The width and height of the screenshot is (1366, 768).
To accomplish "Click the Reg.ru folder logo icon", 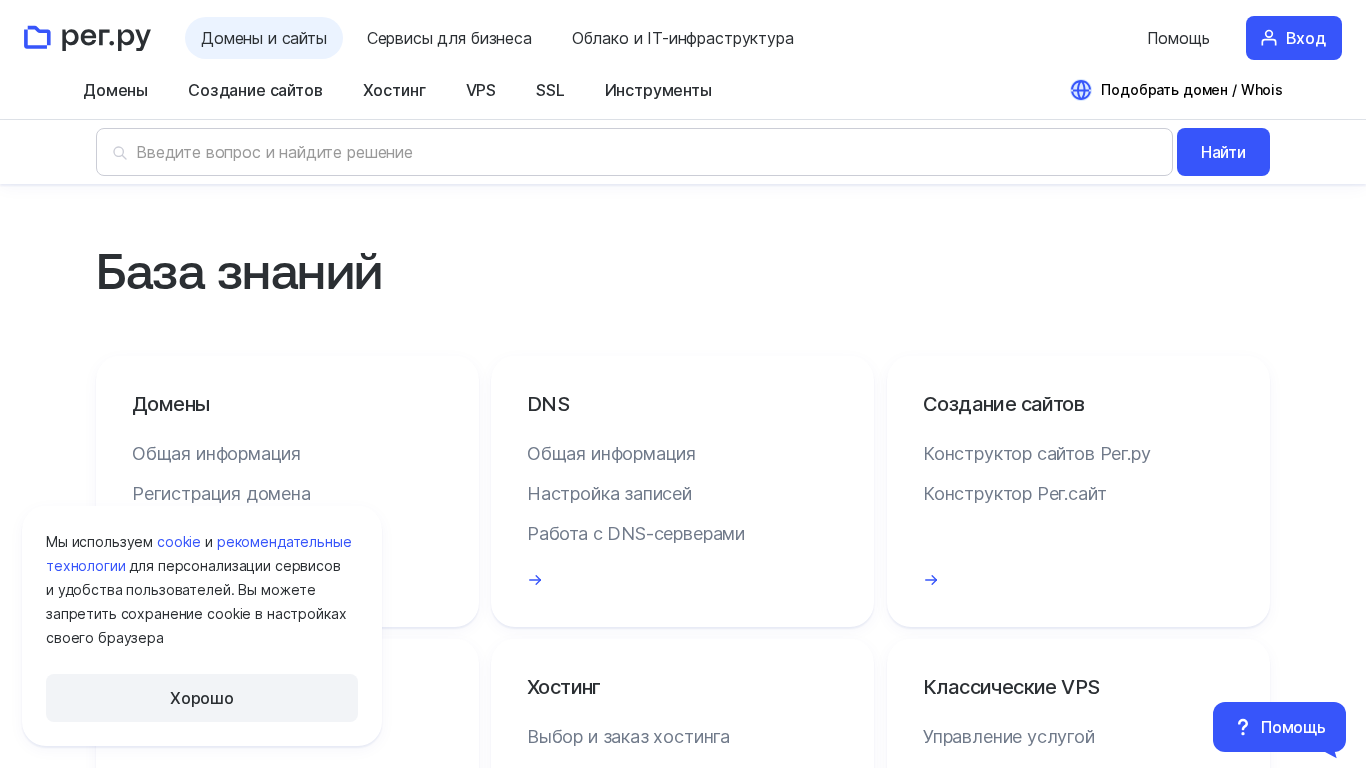I will pyautogui.click(x=38, y=38).
